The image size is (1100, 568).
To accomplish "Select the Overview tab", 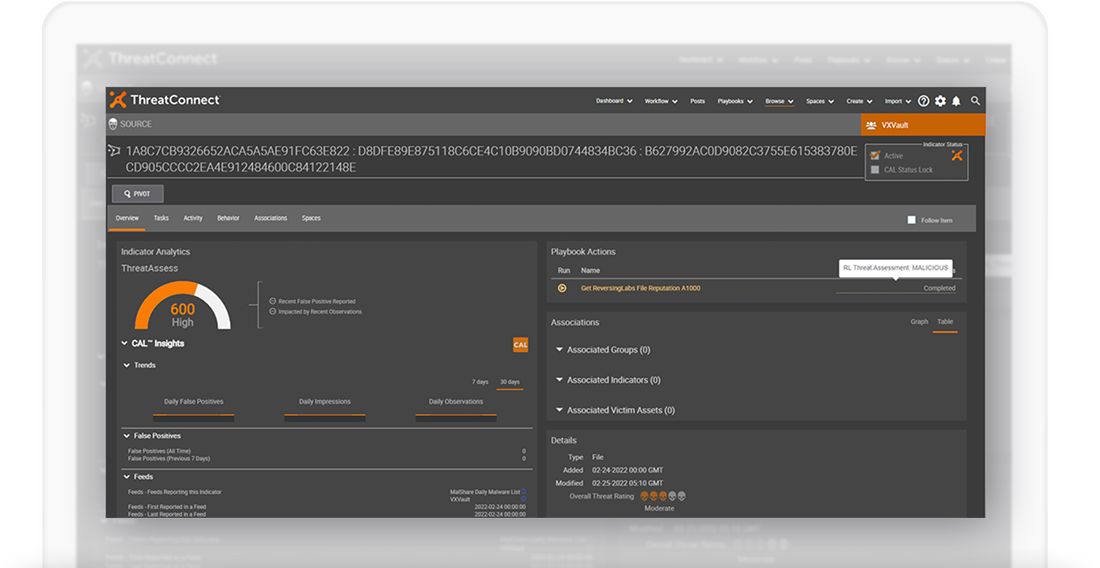I will click(127, 218).
